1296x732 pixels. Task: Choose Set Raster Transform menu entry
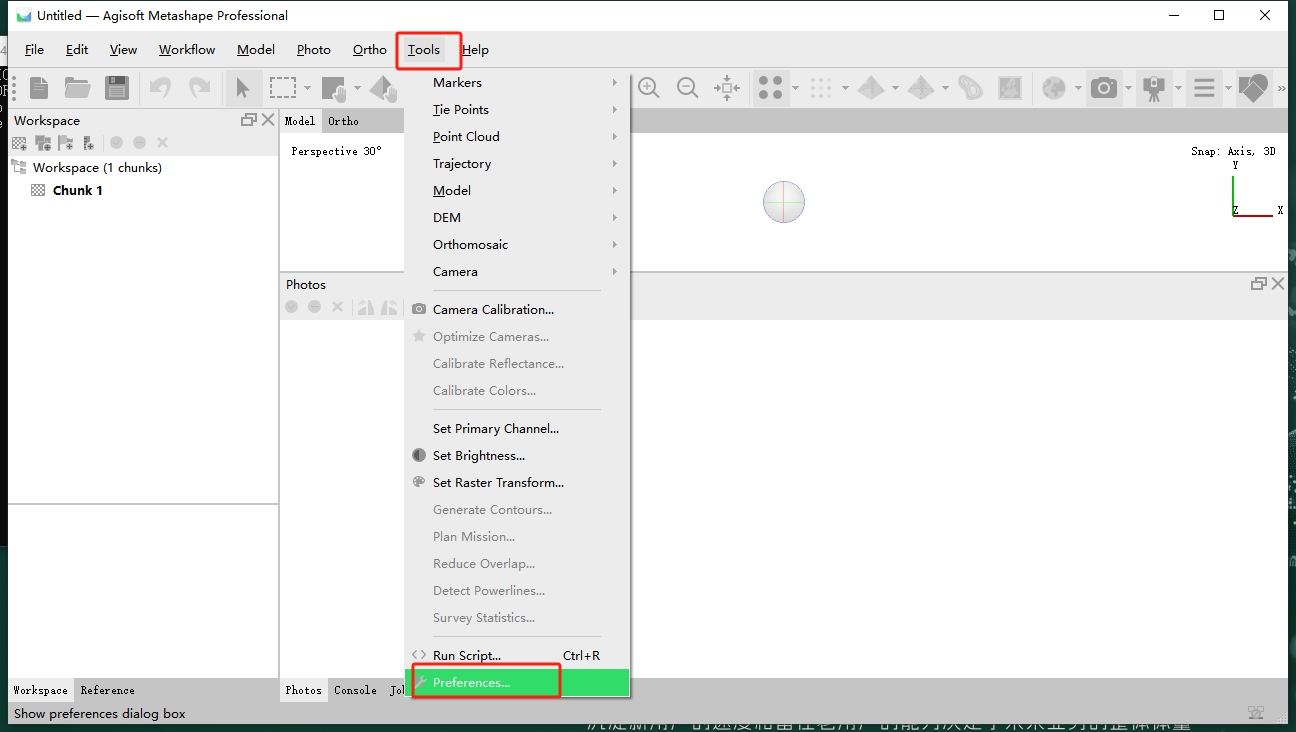[517, 483]
